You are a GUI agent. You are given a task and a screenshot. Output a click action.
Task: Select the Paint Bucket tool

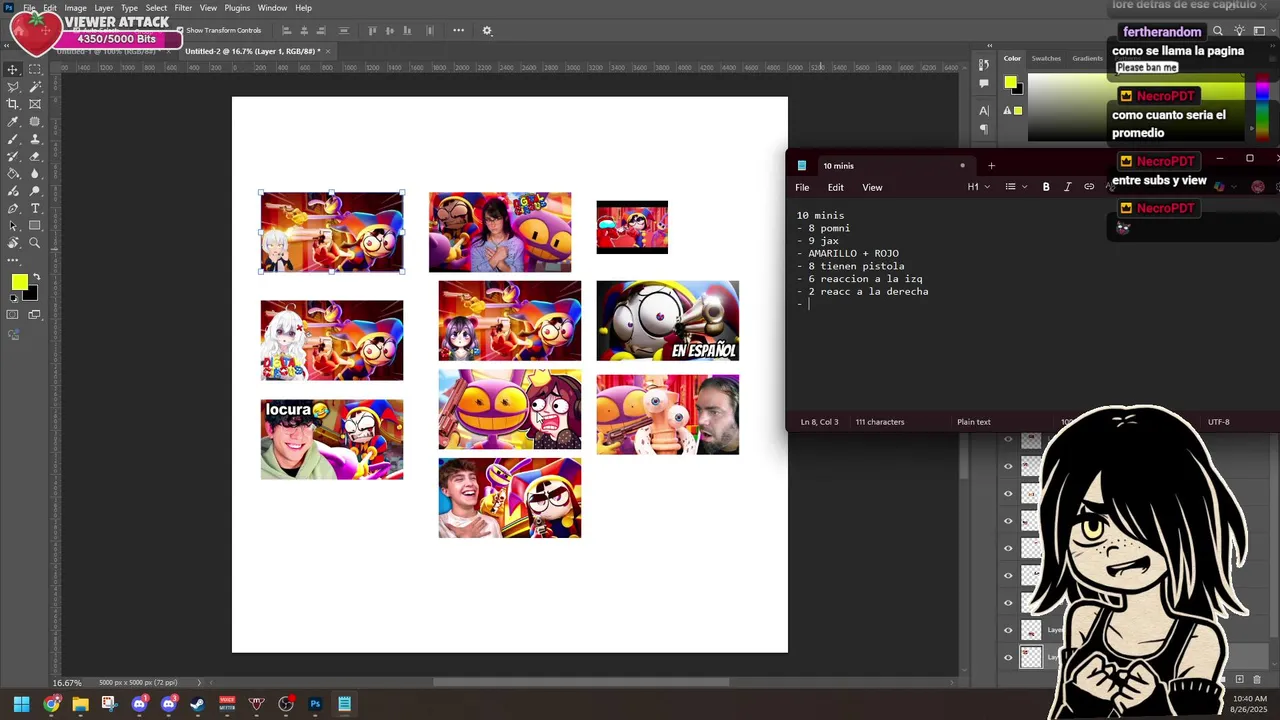point(13,174)
